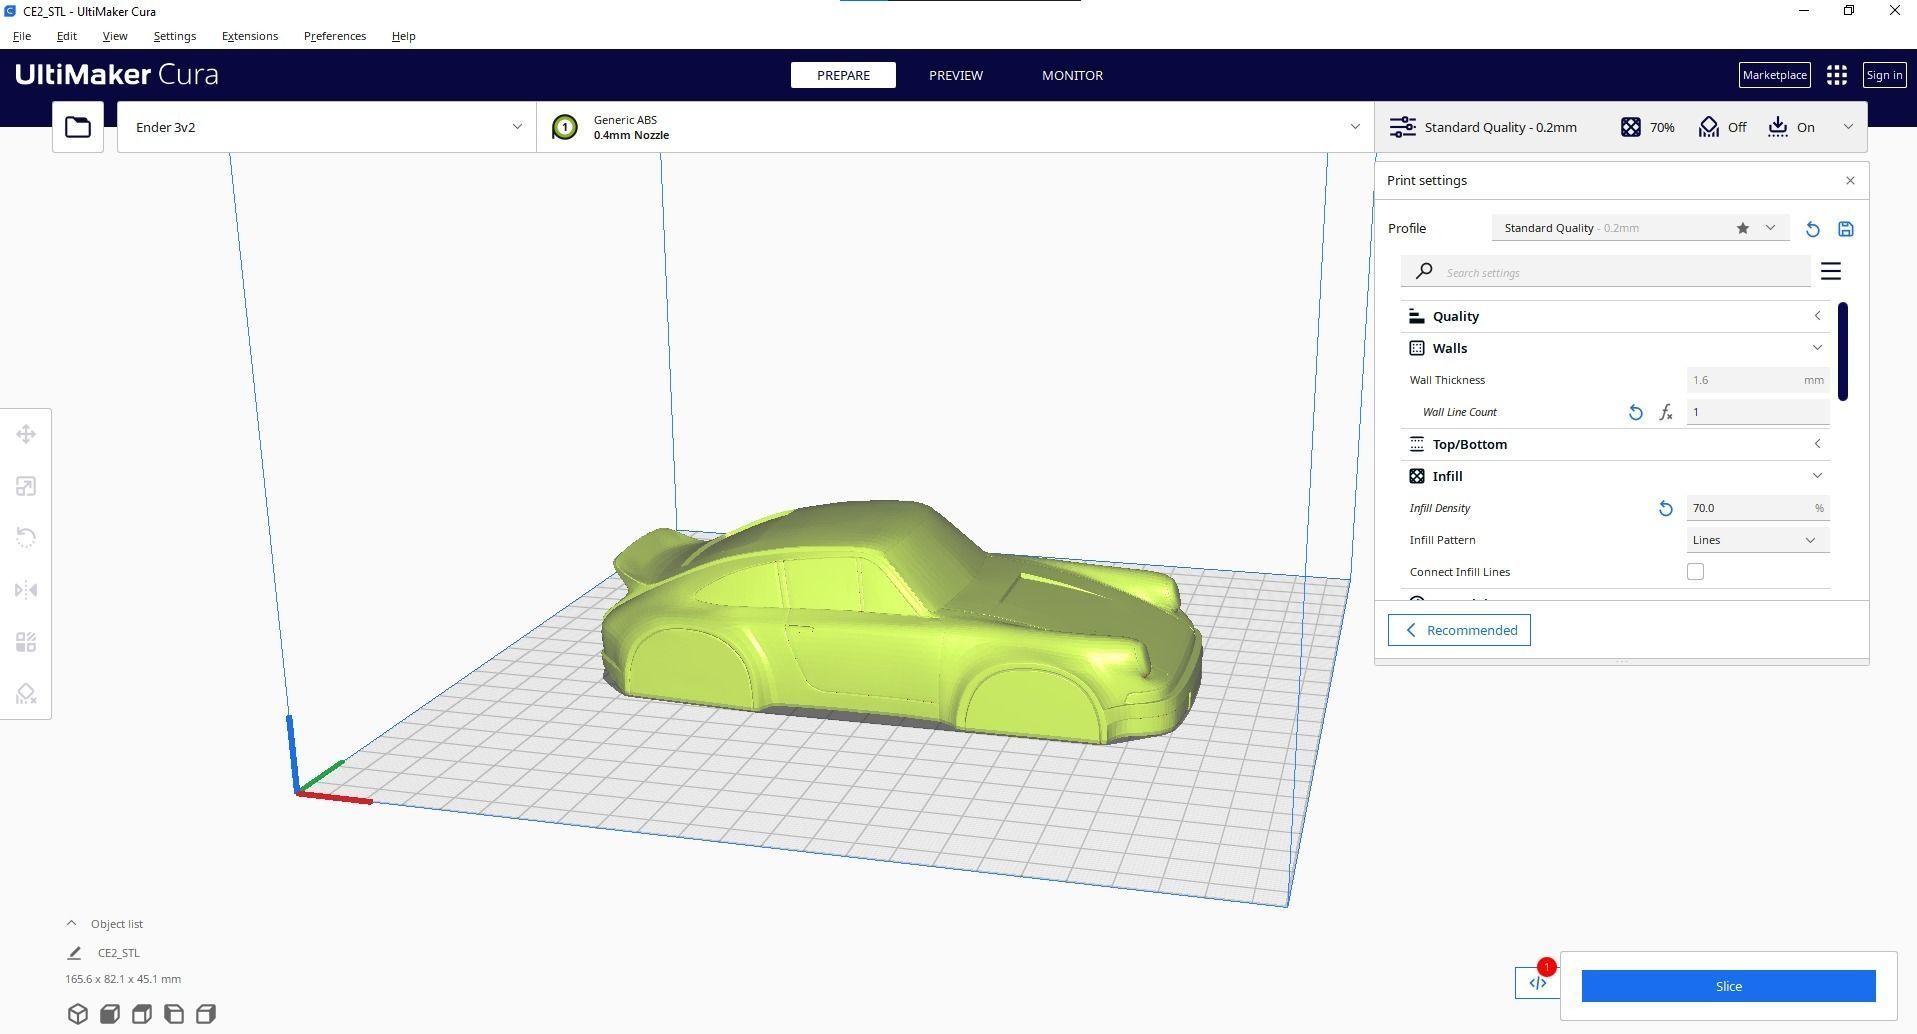
Task: Open the Edit menu
Action: [66, 36]
